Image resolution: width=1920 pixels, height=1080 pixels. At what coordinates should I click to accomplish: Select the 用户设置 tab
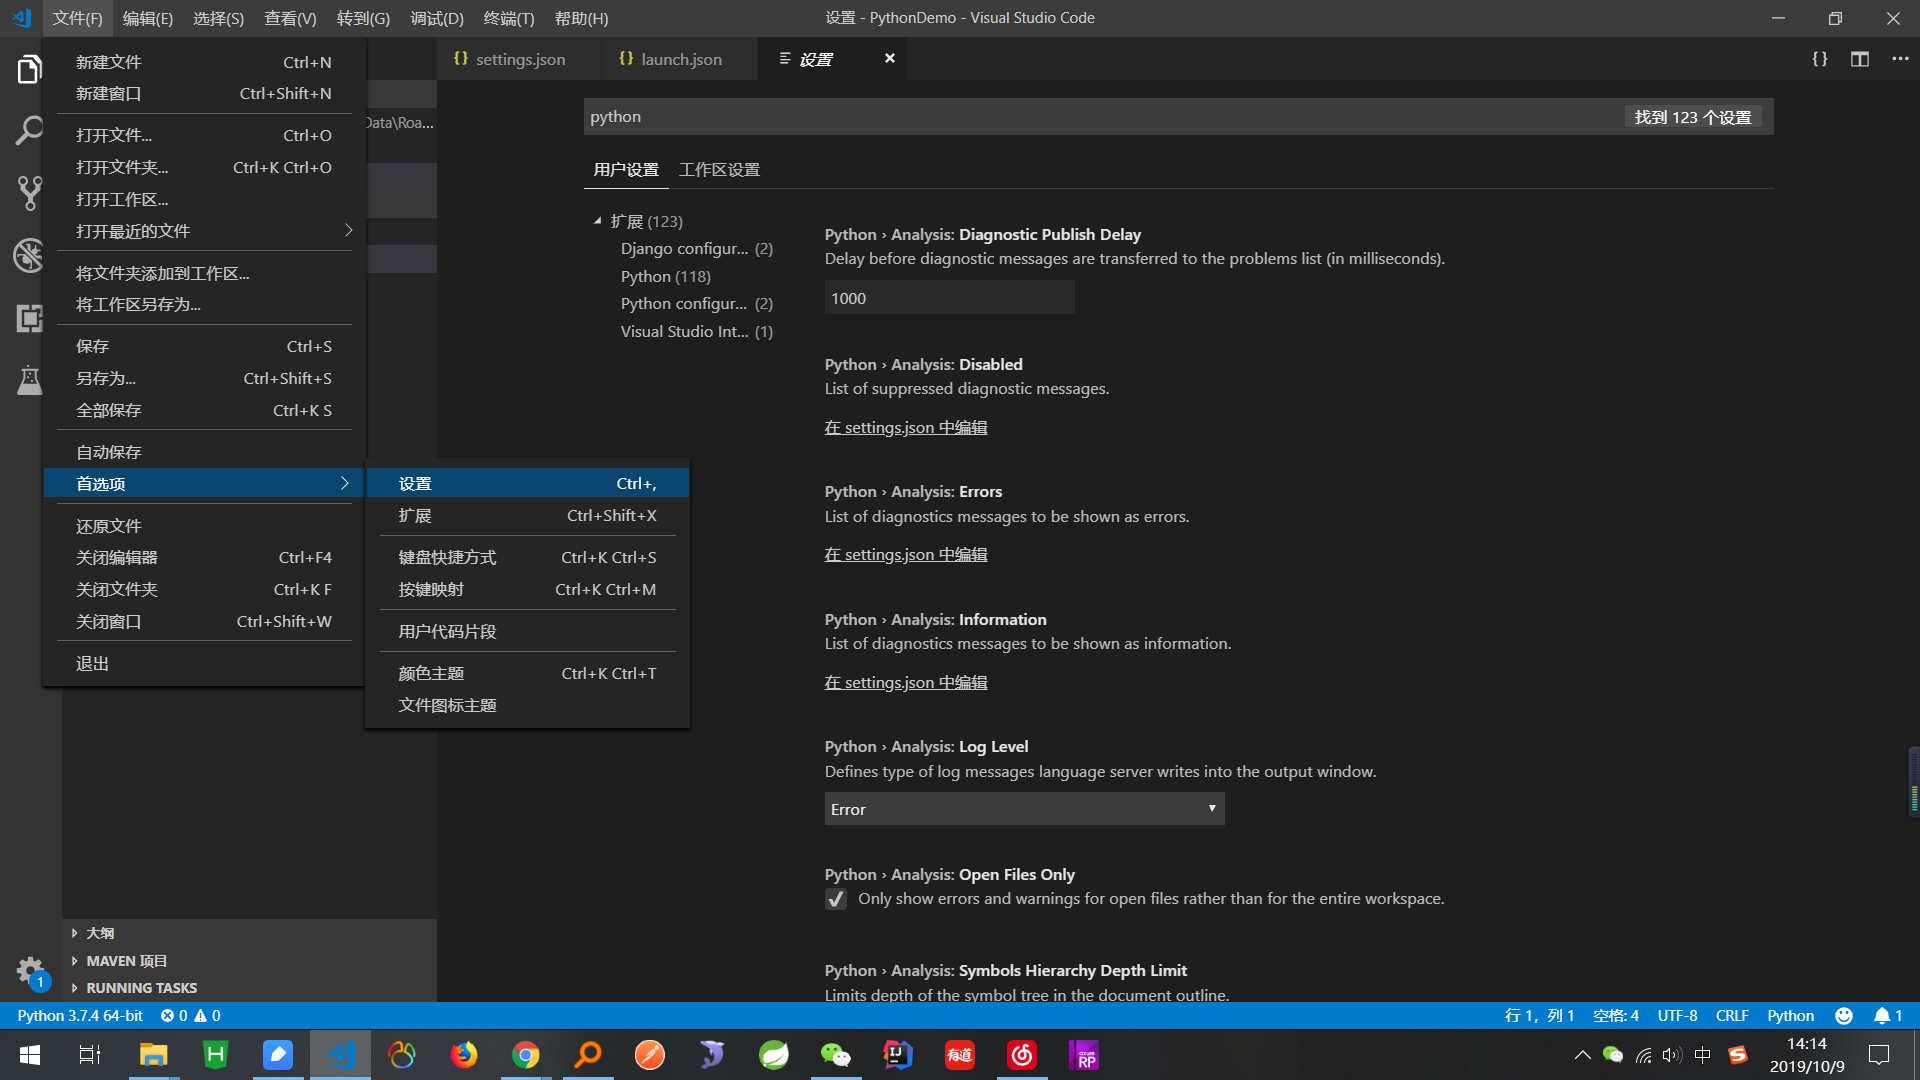(x=626, y=170)
